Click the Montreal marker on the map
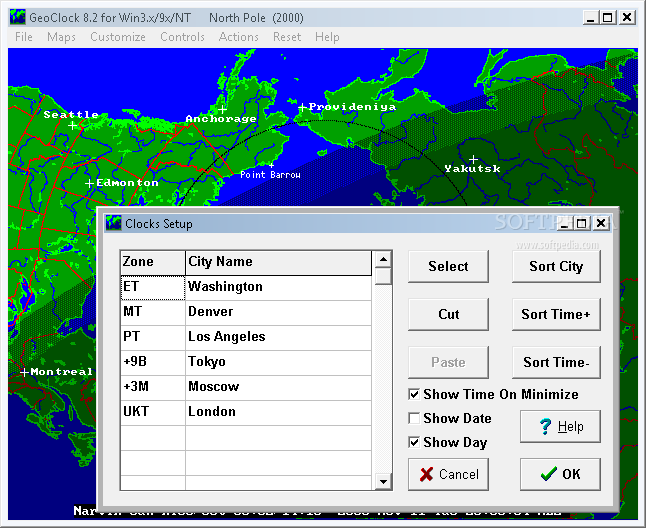Image resolution: width=646 pixels, height=528 pixels. 24,372
